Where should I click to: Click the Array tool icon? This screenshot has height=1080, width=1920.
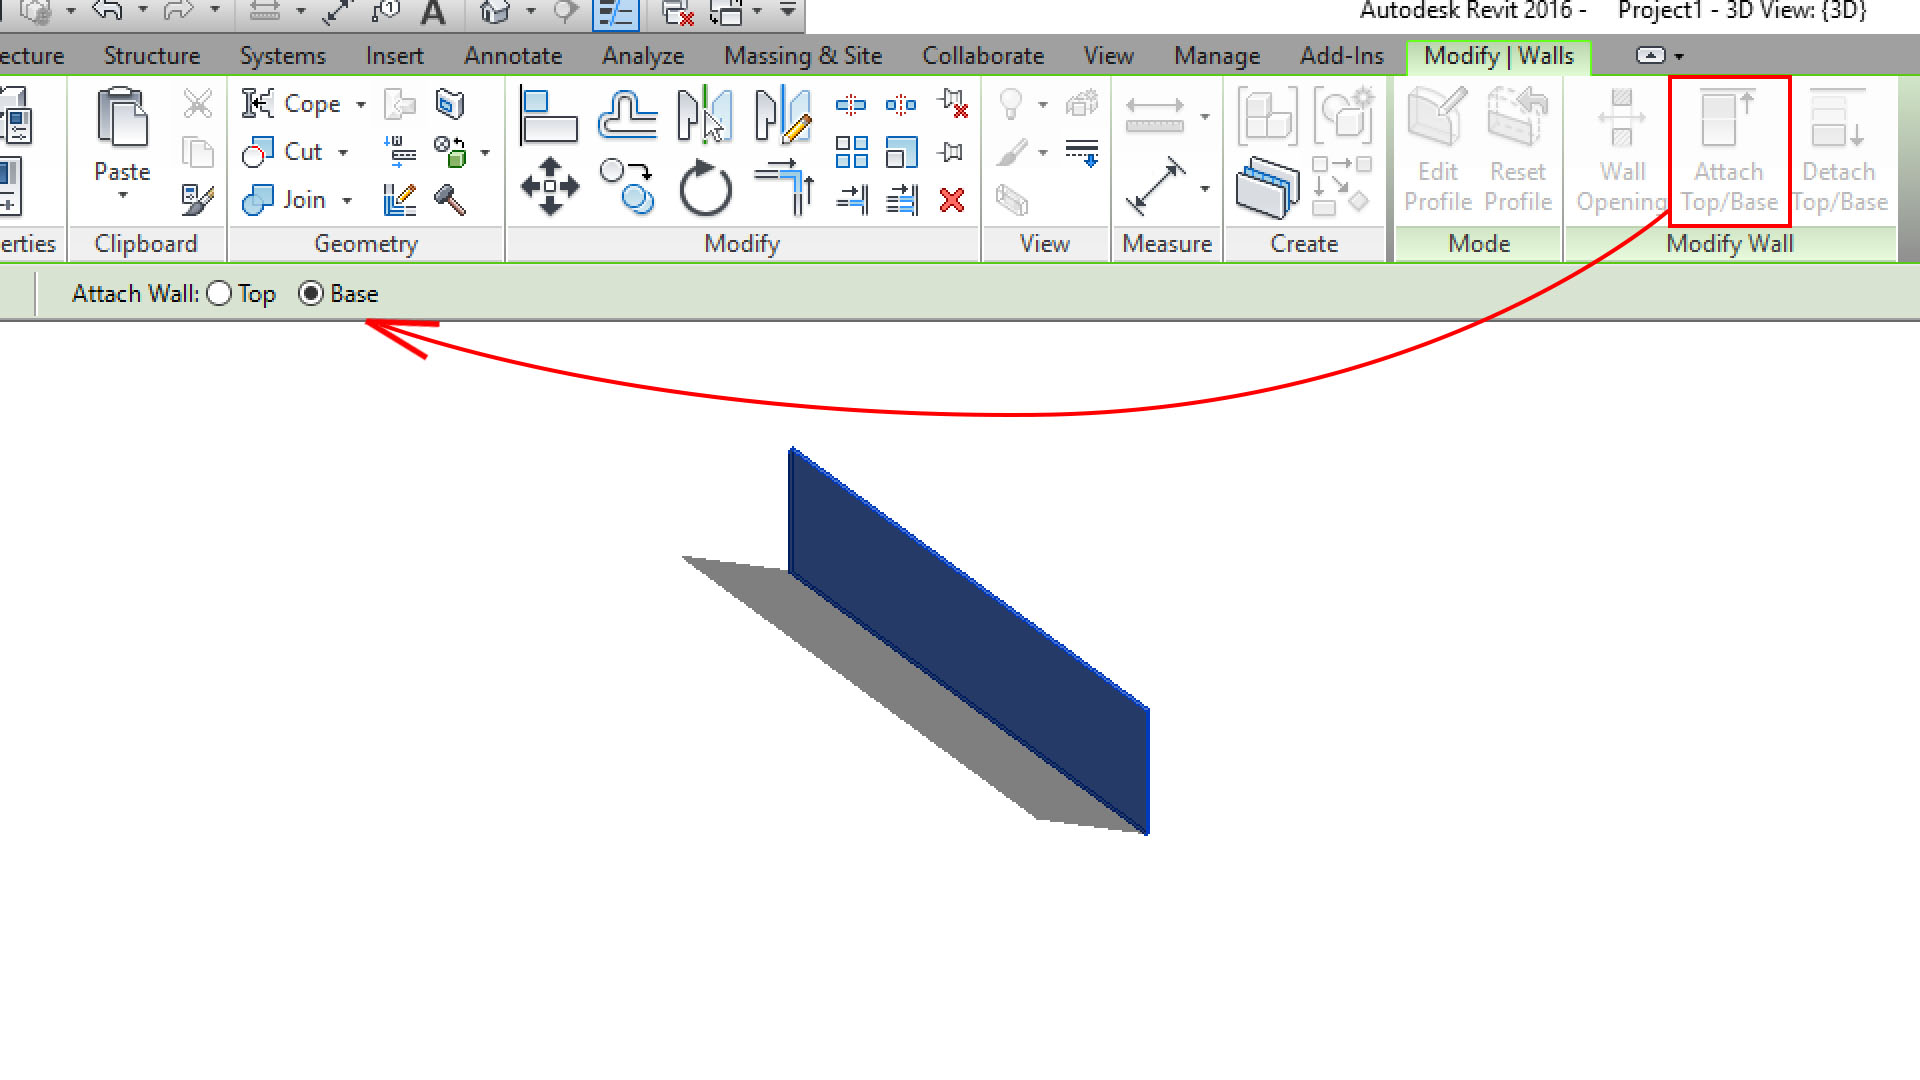click(x=851, y=152)
